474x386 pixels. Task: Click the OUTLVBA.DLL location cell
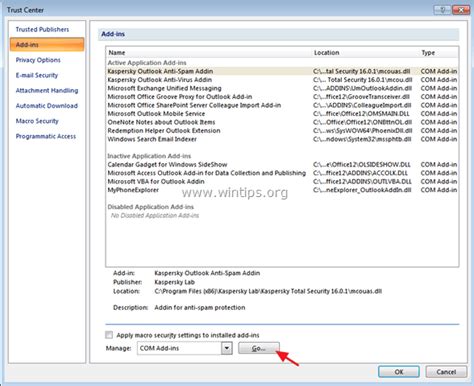pos(362,182)
